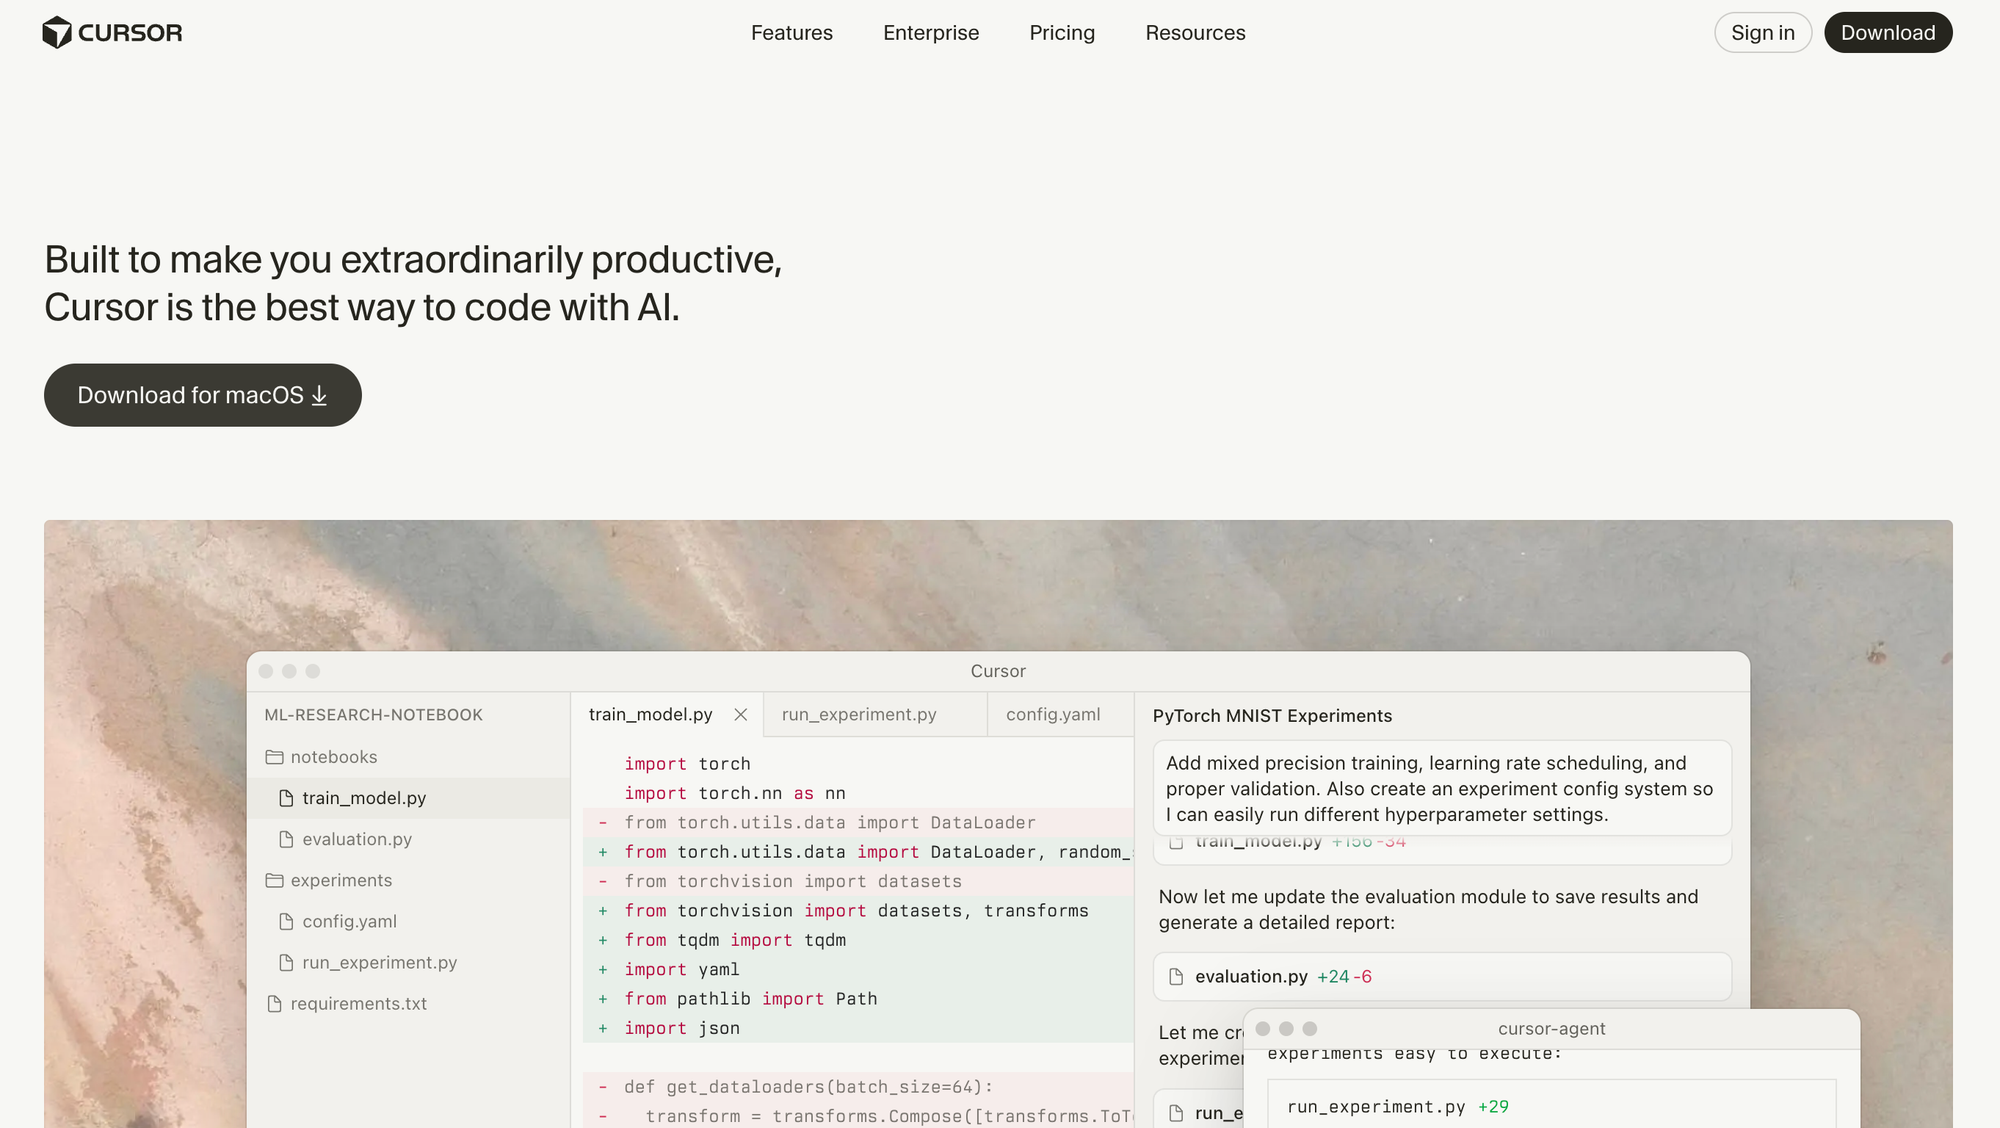The height and width of the screenshot is (1128, 2000).
Task: Close the train_model.py tab with X
Action: point(741,714)
